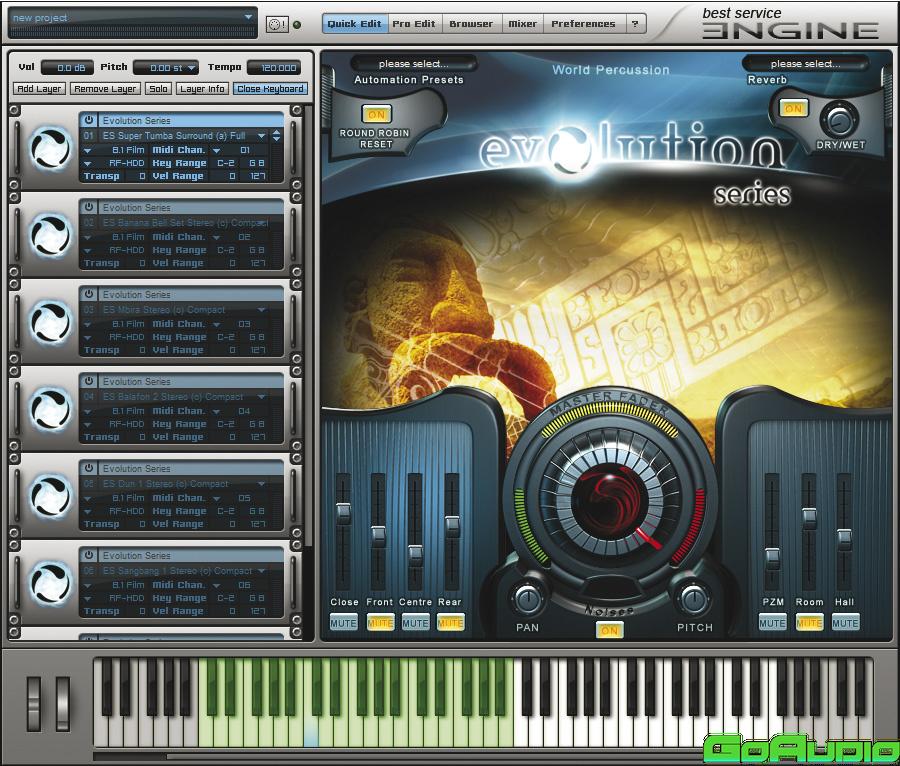Open the Reverb preset dropdown
The width and height of the screenshot is (900, 766).
coord(805,64)
